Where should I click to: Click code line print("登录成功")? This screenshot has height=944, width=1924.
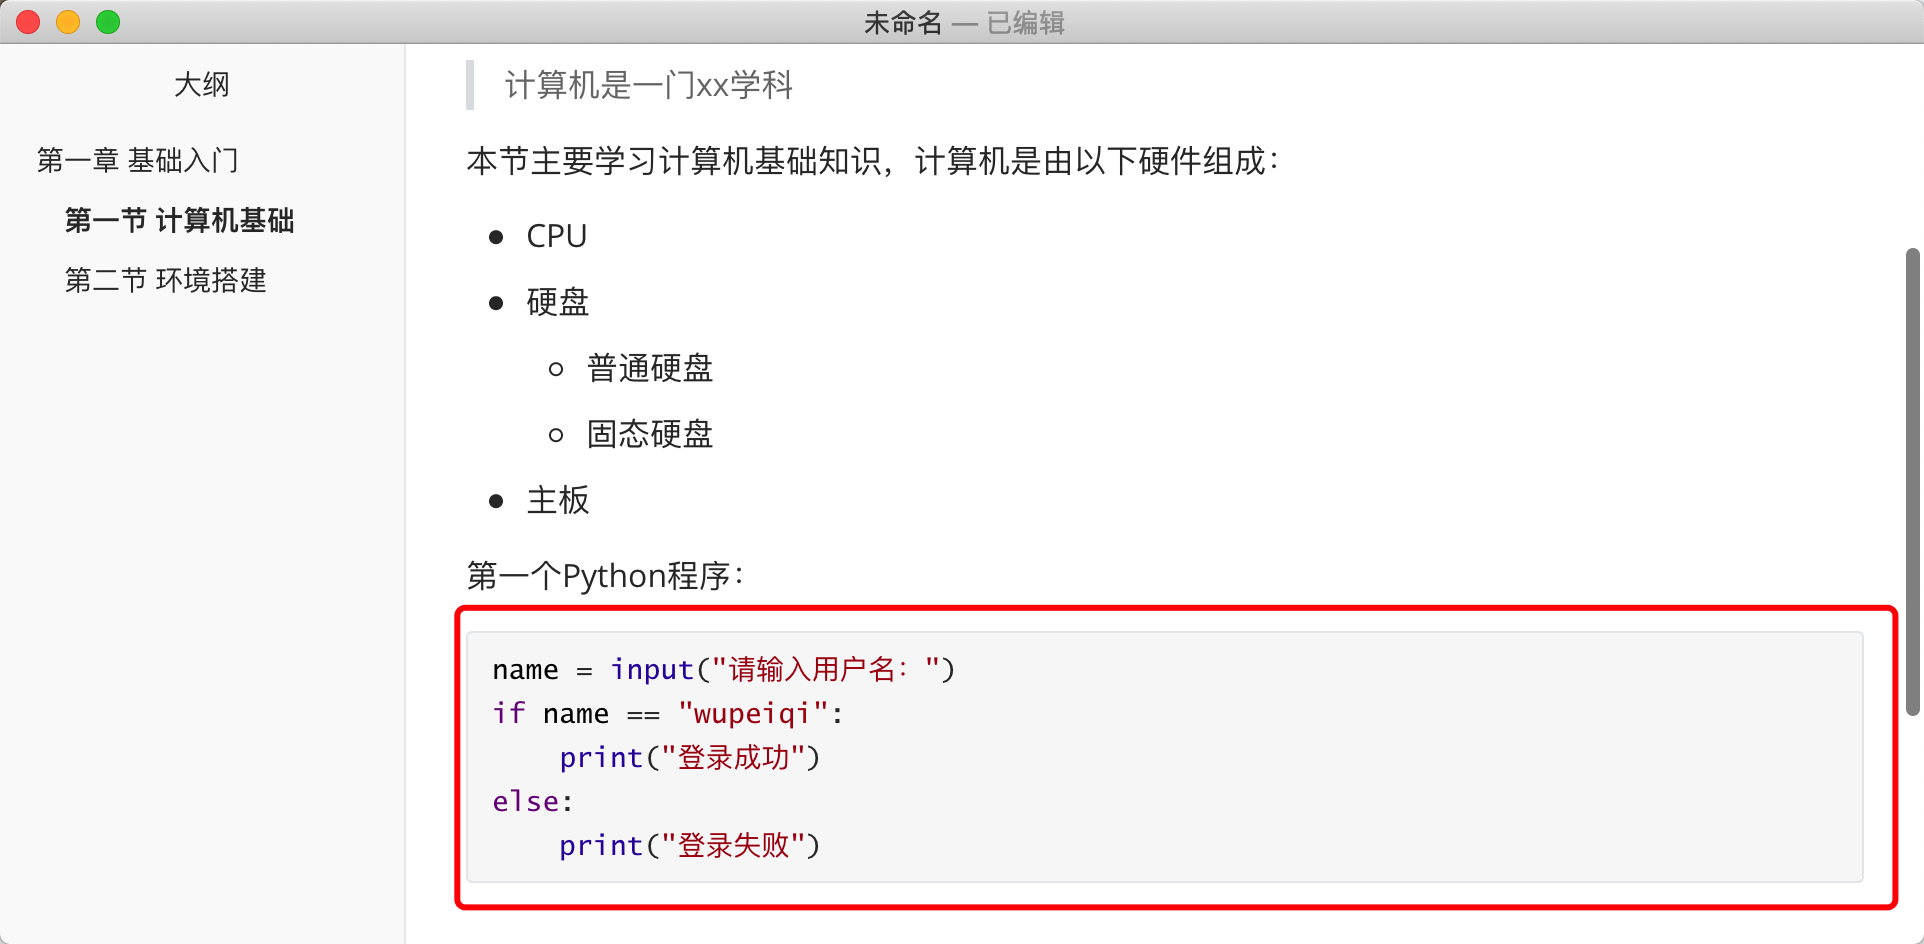pyautogui.click(x=690, y=757)
